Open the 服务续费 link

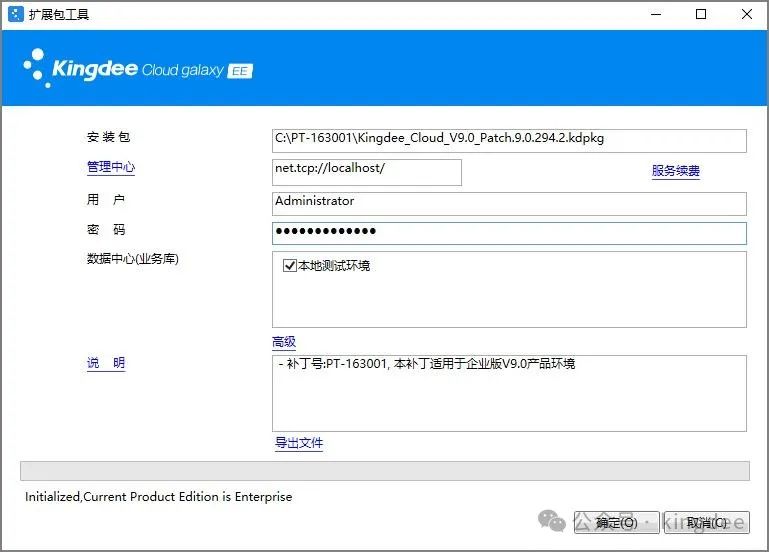pos(675,171)
